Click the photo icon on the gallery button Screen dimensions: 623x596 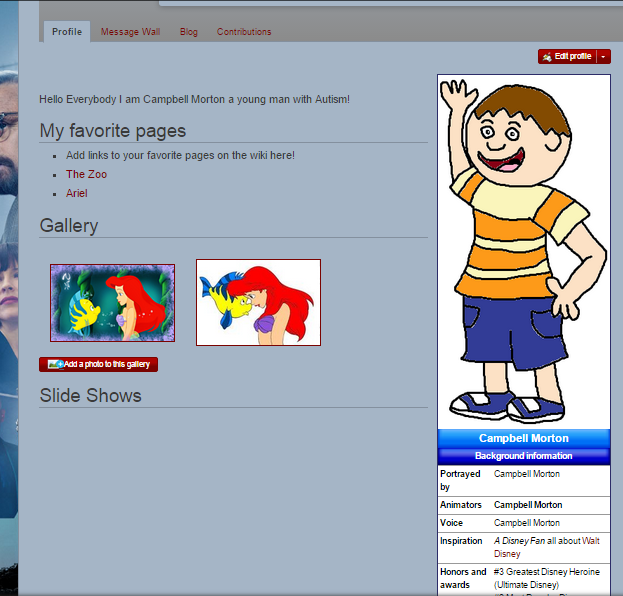pos(56,364)
